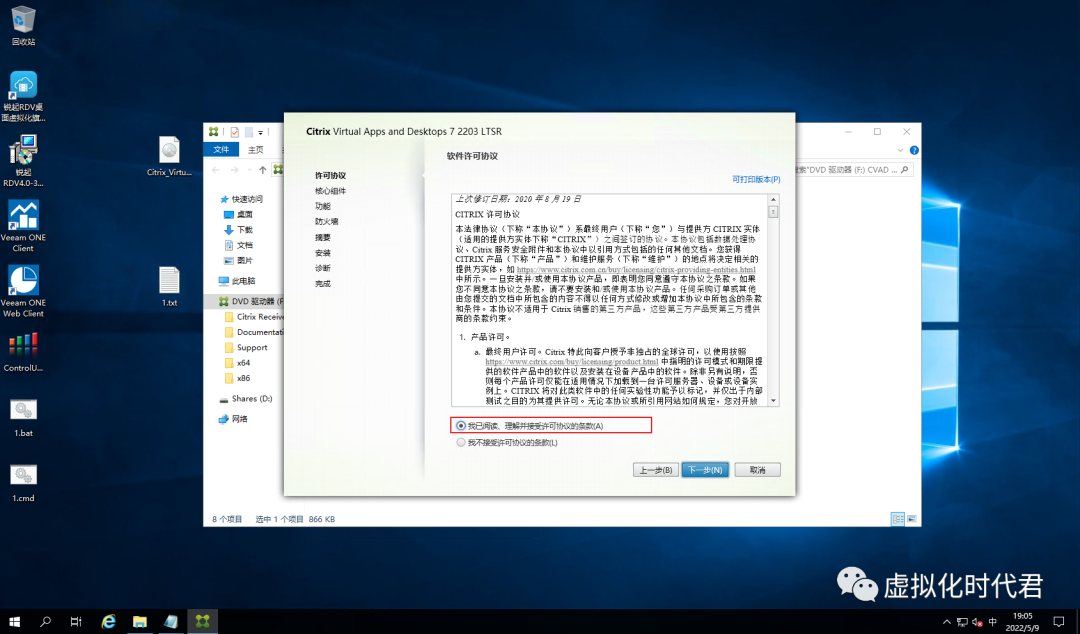Select "我已阅读、理解并接受许可协议的条款(A)" radio button
Viewport: 1080px width, 634px height.
[x=461, y=426]
